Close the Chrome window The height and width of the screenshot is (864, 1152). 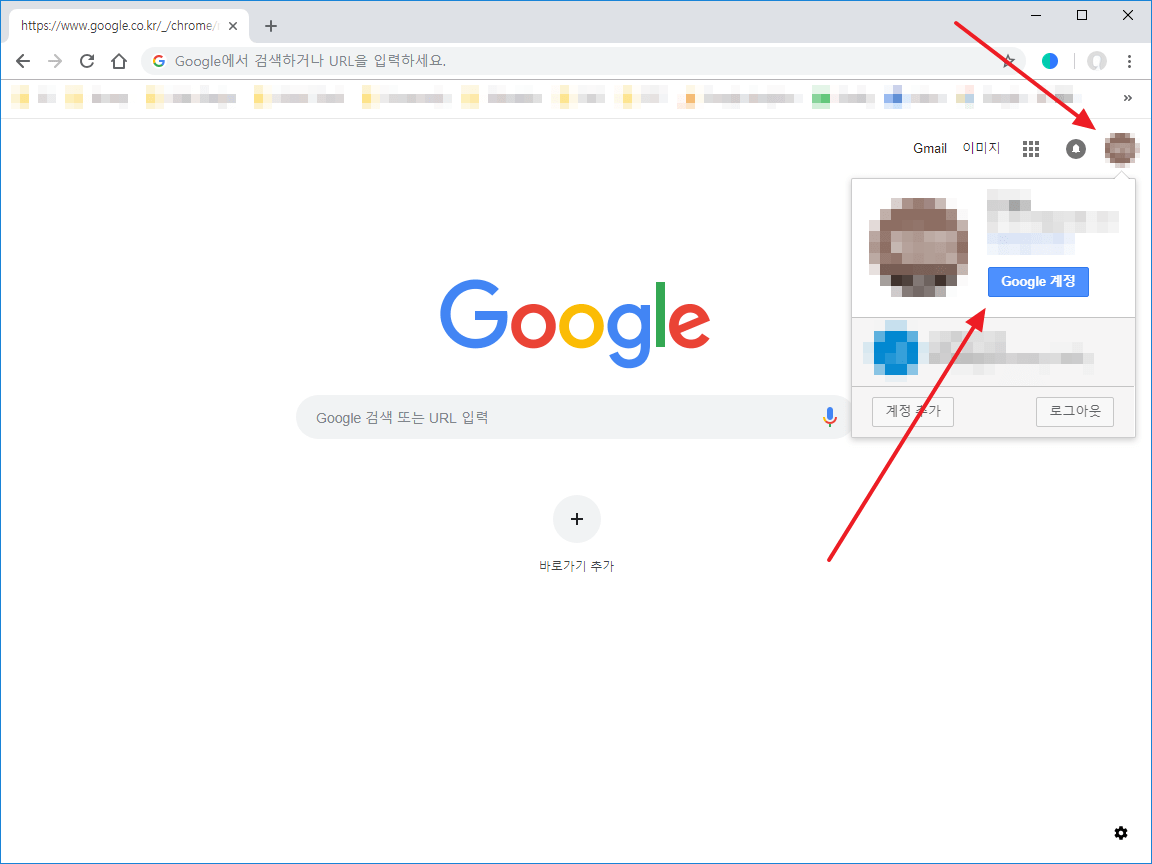pos(1128,15)
